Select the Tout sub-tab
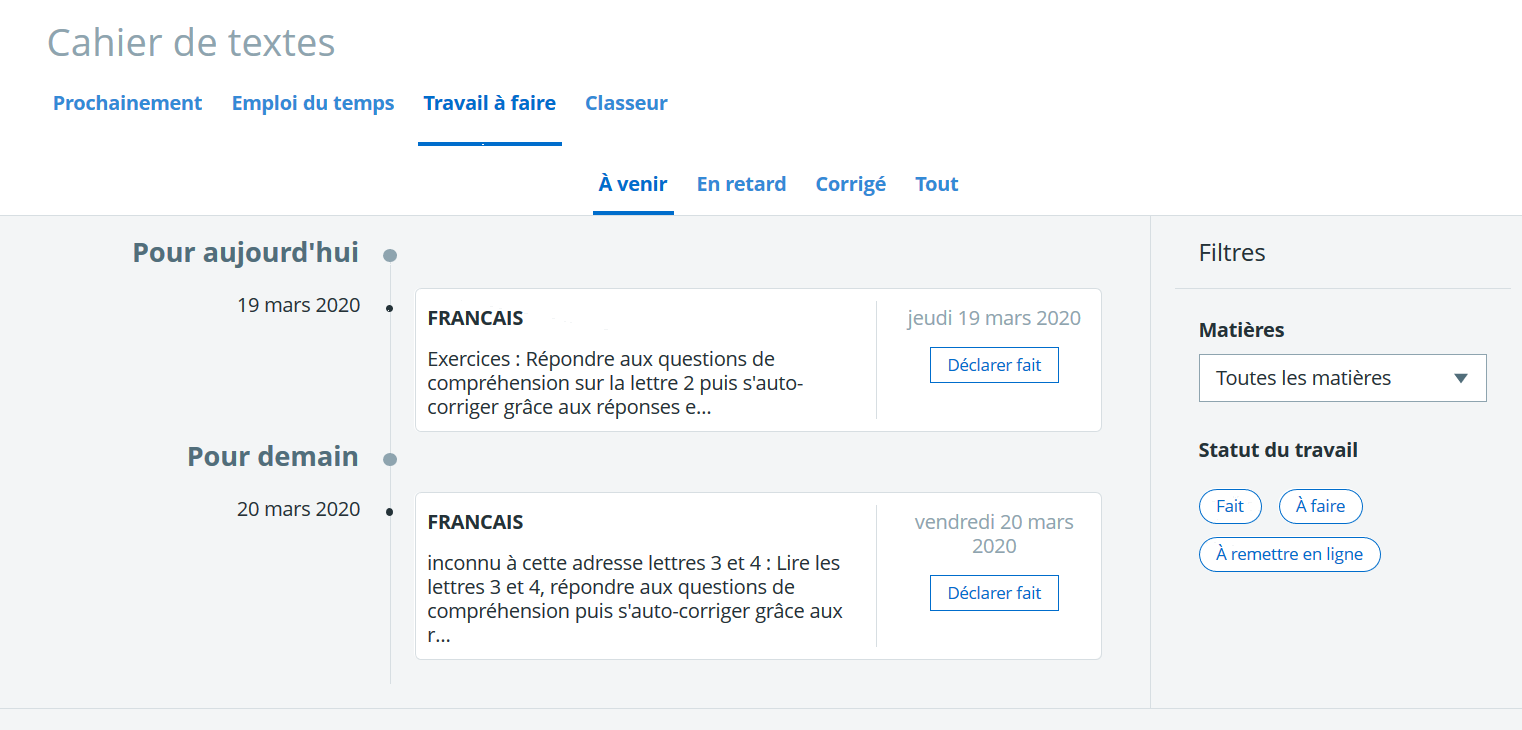1522x730 pixels. (937, 184)
